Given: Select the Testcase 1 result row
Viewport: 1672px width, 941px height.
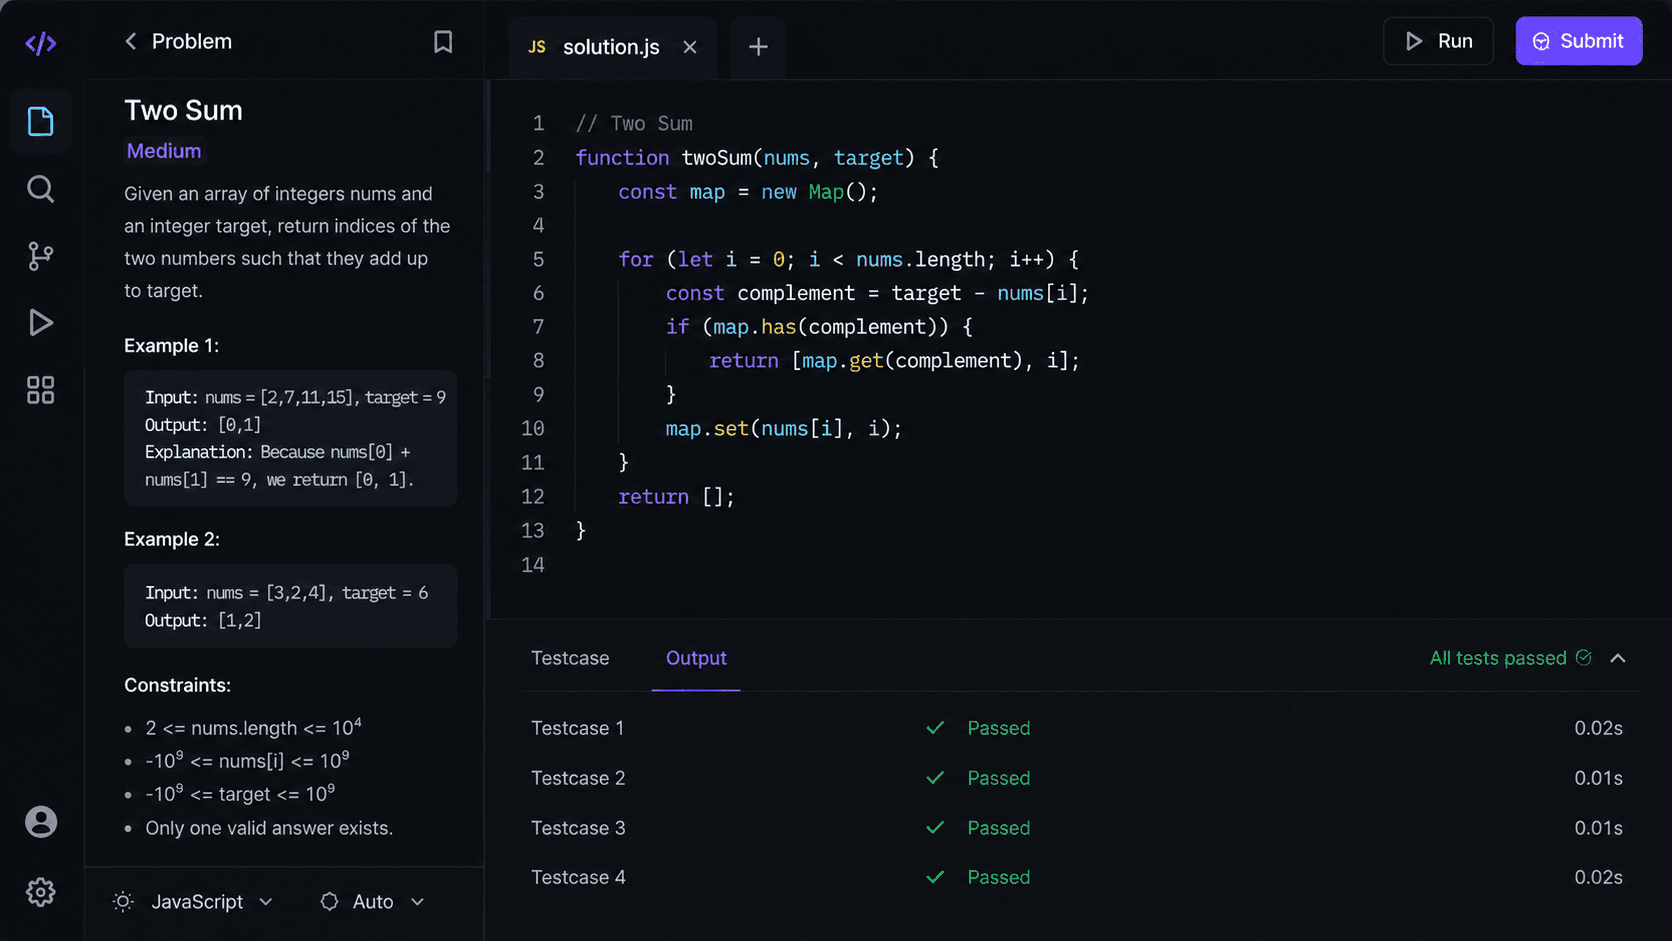Looking at the screenshot, I should click(1077, 728).
